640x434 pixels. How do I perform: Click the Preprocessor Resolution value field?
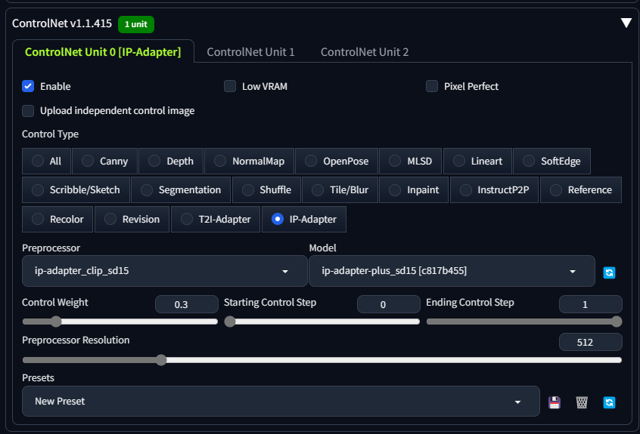[591, 342]
